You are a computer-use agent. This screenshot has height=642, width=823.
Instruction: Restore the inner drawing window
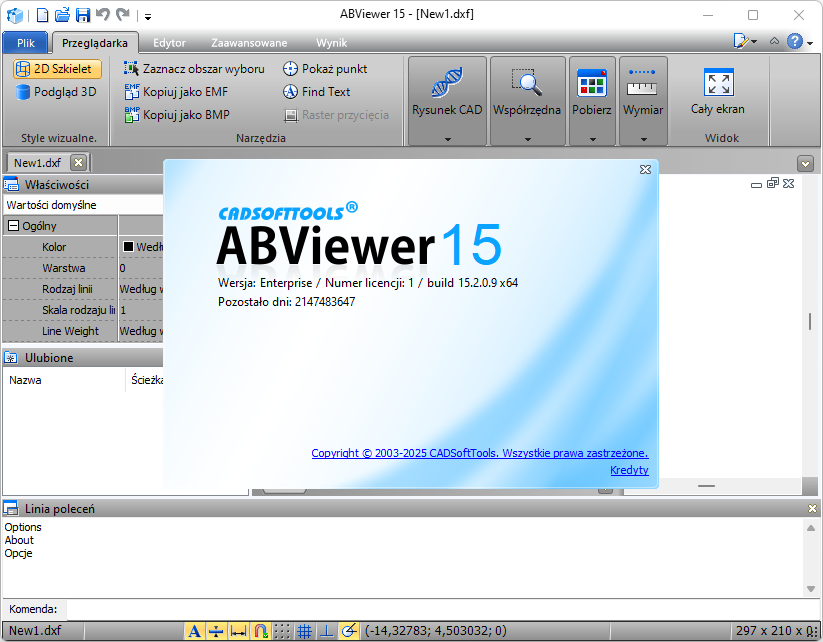pyautogui.click(x=773, y=183)
